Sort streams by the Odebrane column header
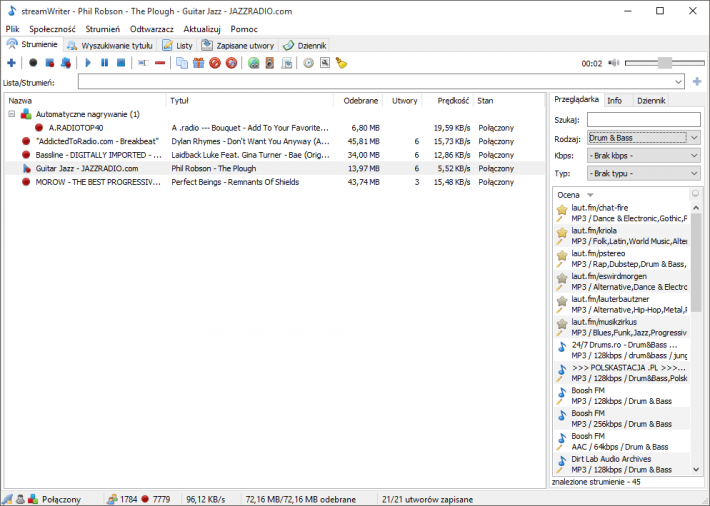The height and width of the screenshot is (506, 710). (358, 101)
